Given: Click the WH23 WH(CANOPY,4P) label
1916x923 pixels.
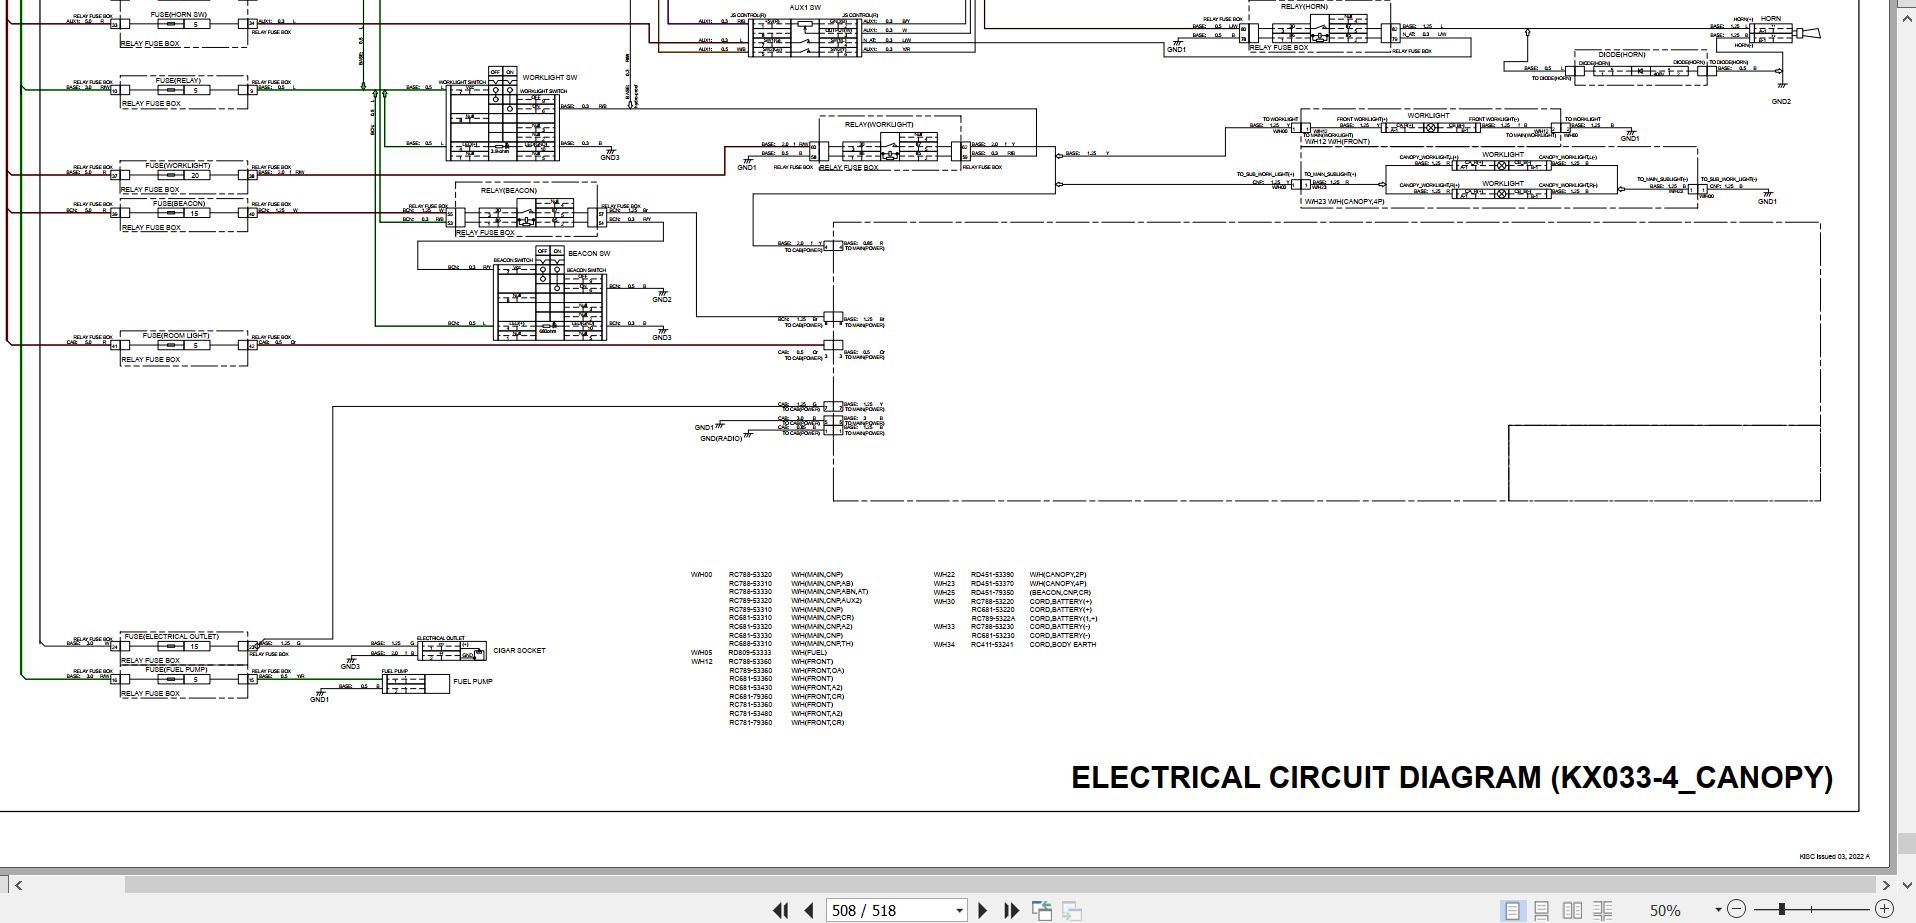Looking at the screenshot, I should click(1344, 202).
